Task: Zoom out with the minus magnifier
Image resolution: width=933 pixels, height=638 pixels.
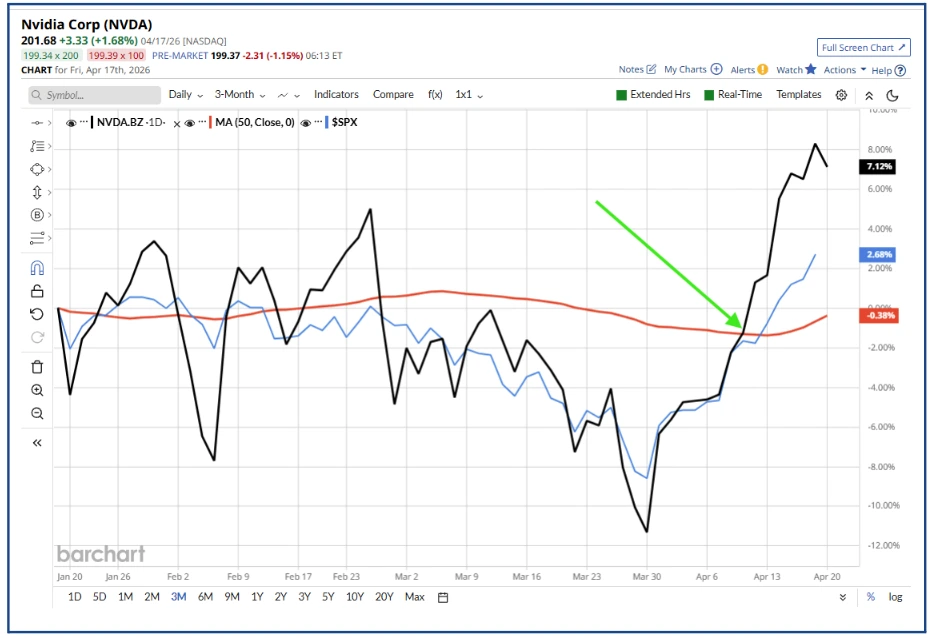Action: pos(37,413)
